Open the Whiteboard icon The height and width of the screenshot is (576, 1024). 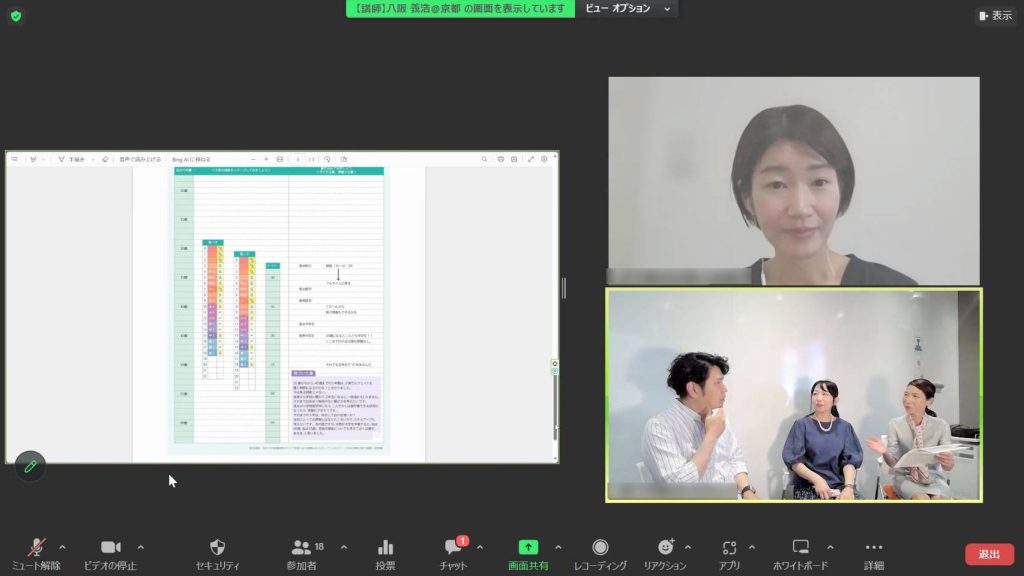click(x=800, y=548)
